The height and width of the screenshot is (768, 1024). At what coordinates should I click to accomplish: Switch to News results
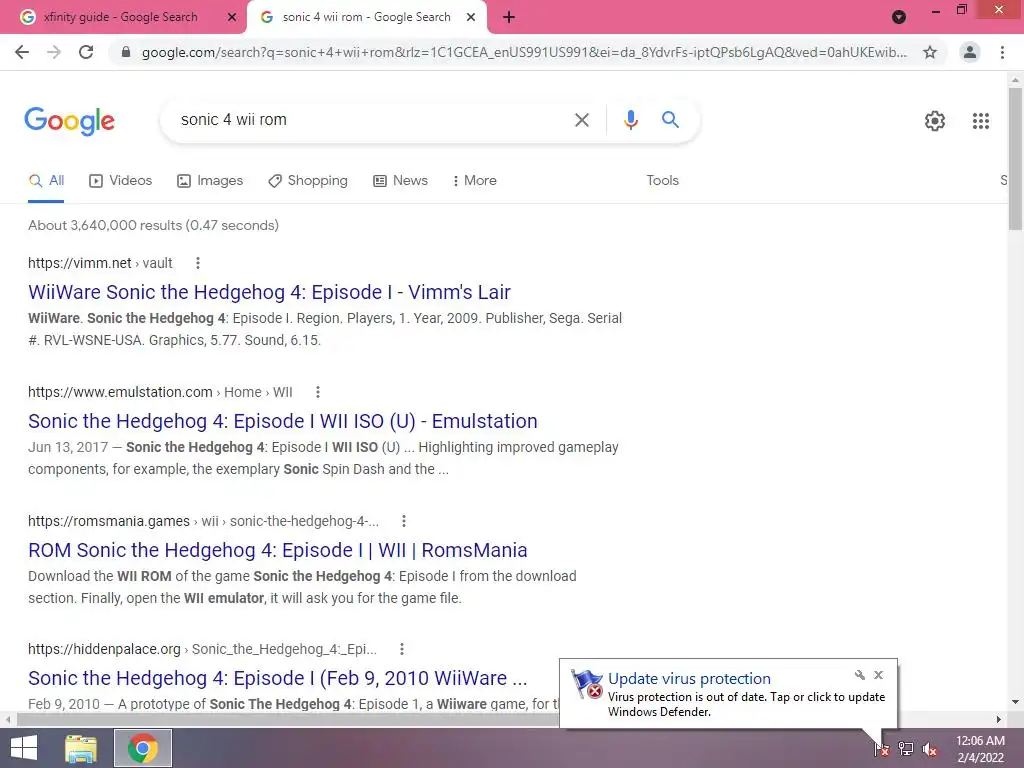[400, 181]
